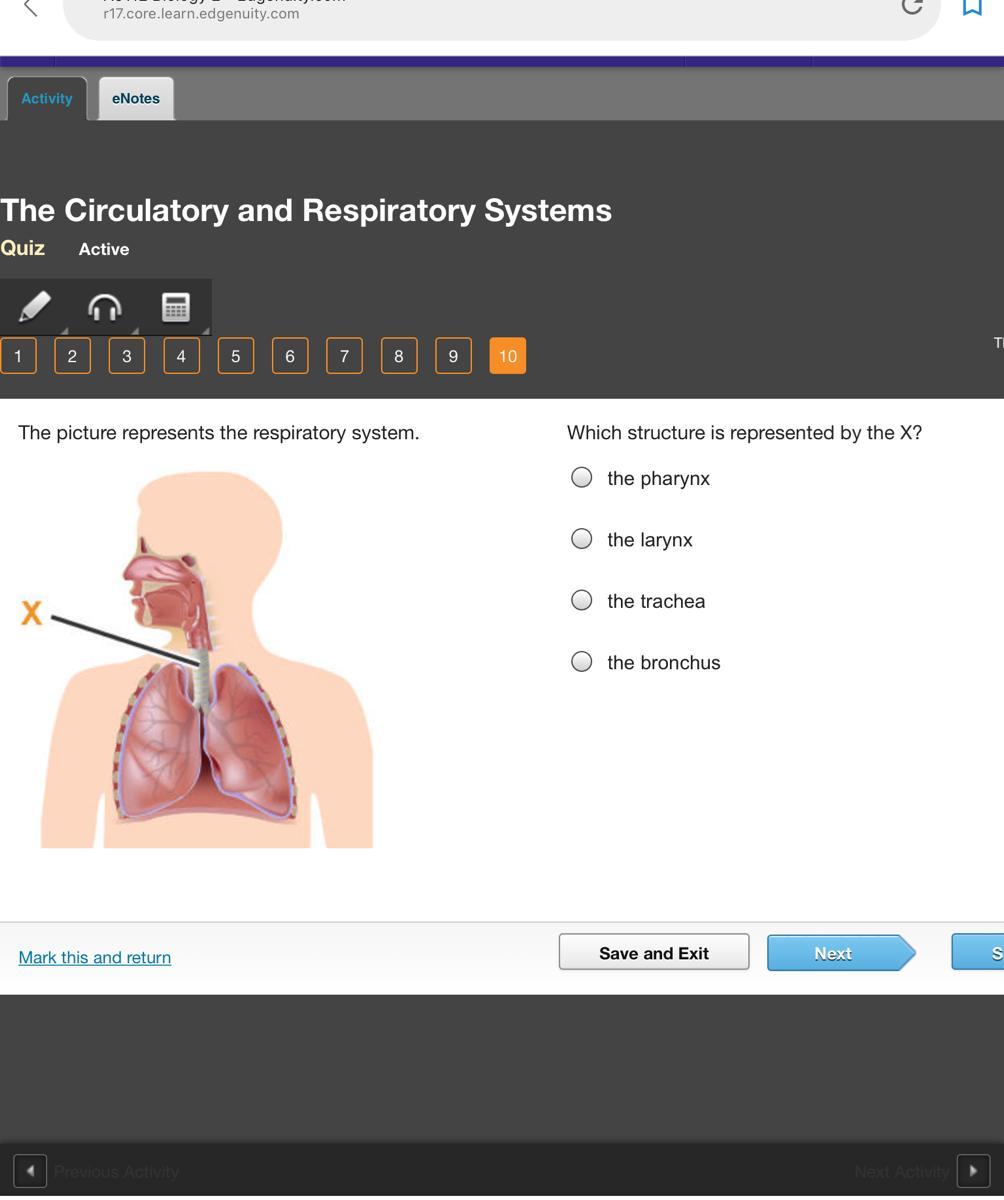Image resolution: width=1004 pixels, height=1200 pixels.
Task: Select the pencil highlighter tool
Action: pos(35,307)
